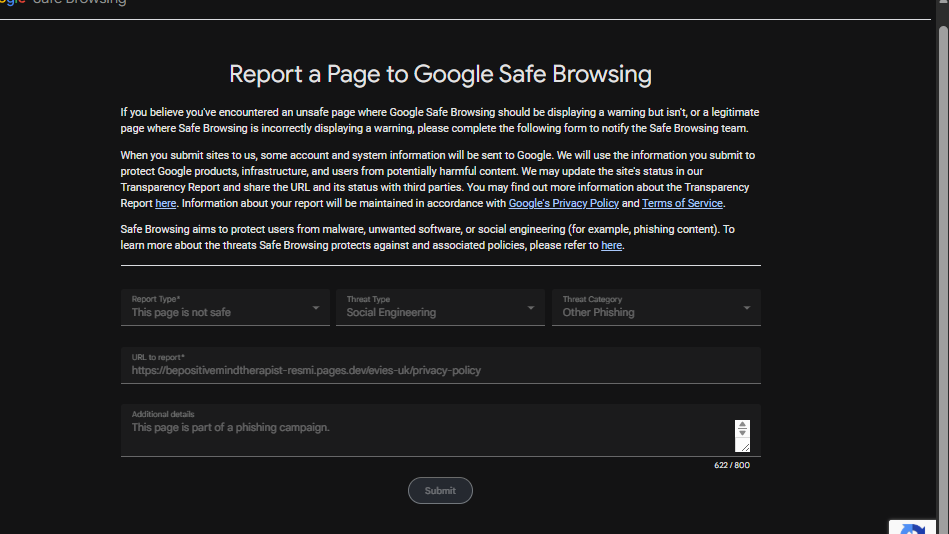The width and height of the screenshot is (949, 534).
Task: Click the URL to report field
Action: [441, 365]
